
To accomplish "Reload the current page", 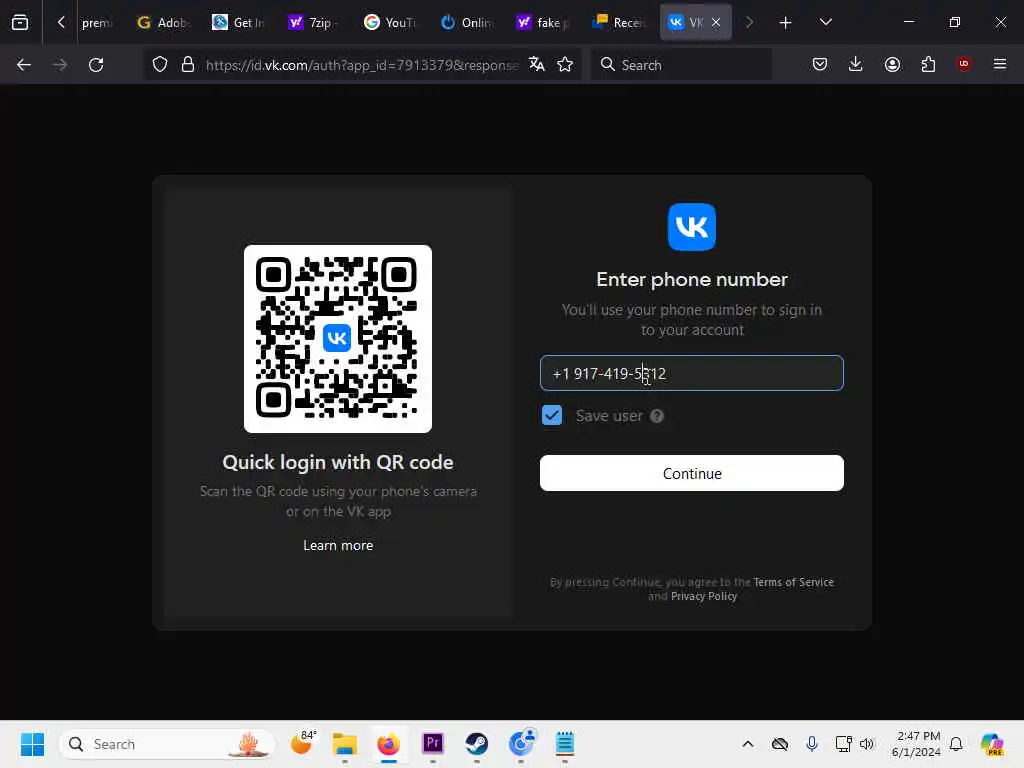I will (x=96, y=65).
